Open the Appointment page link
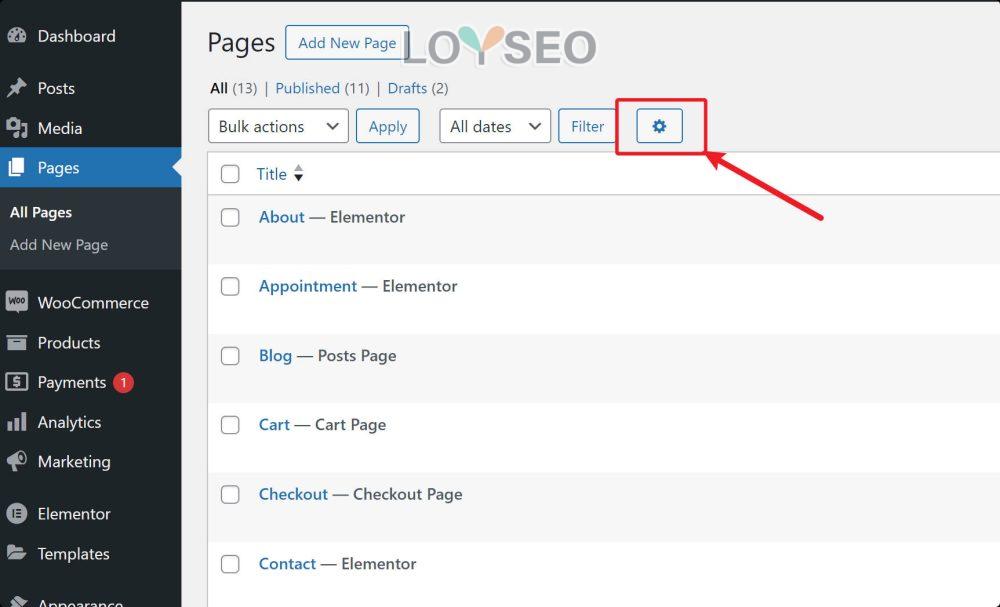Screen dimensions: 1000x607 (x=307, y=286)
